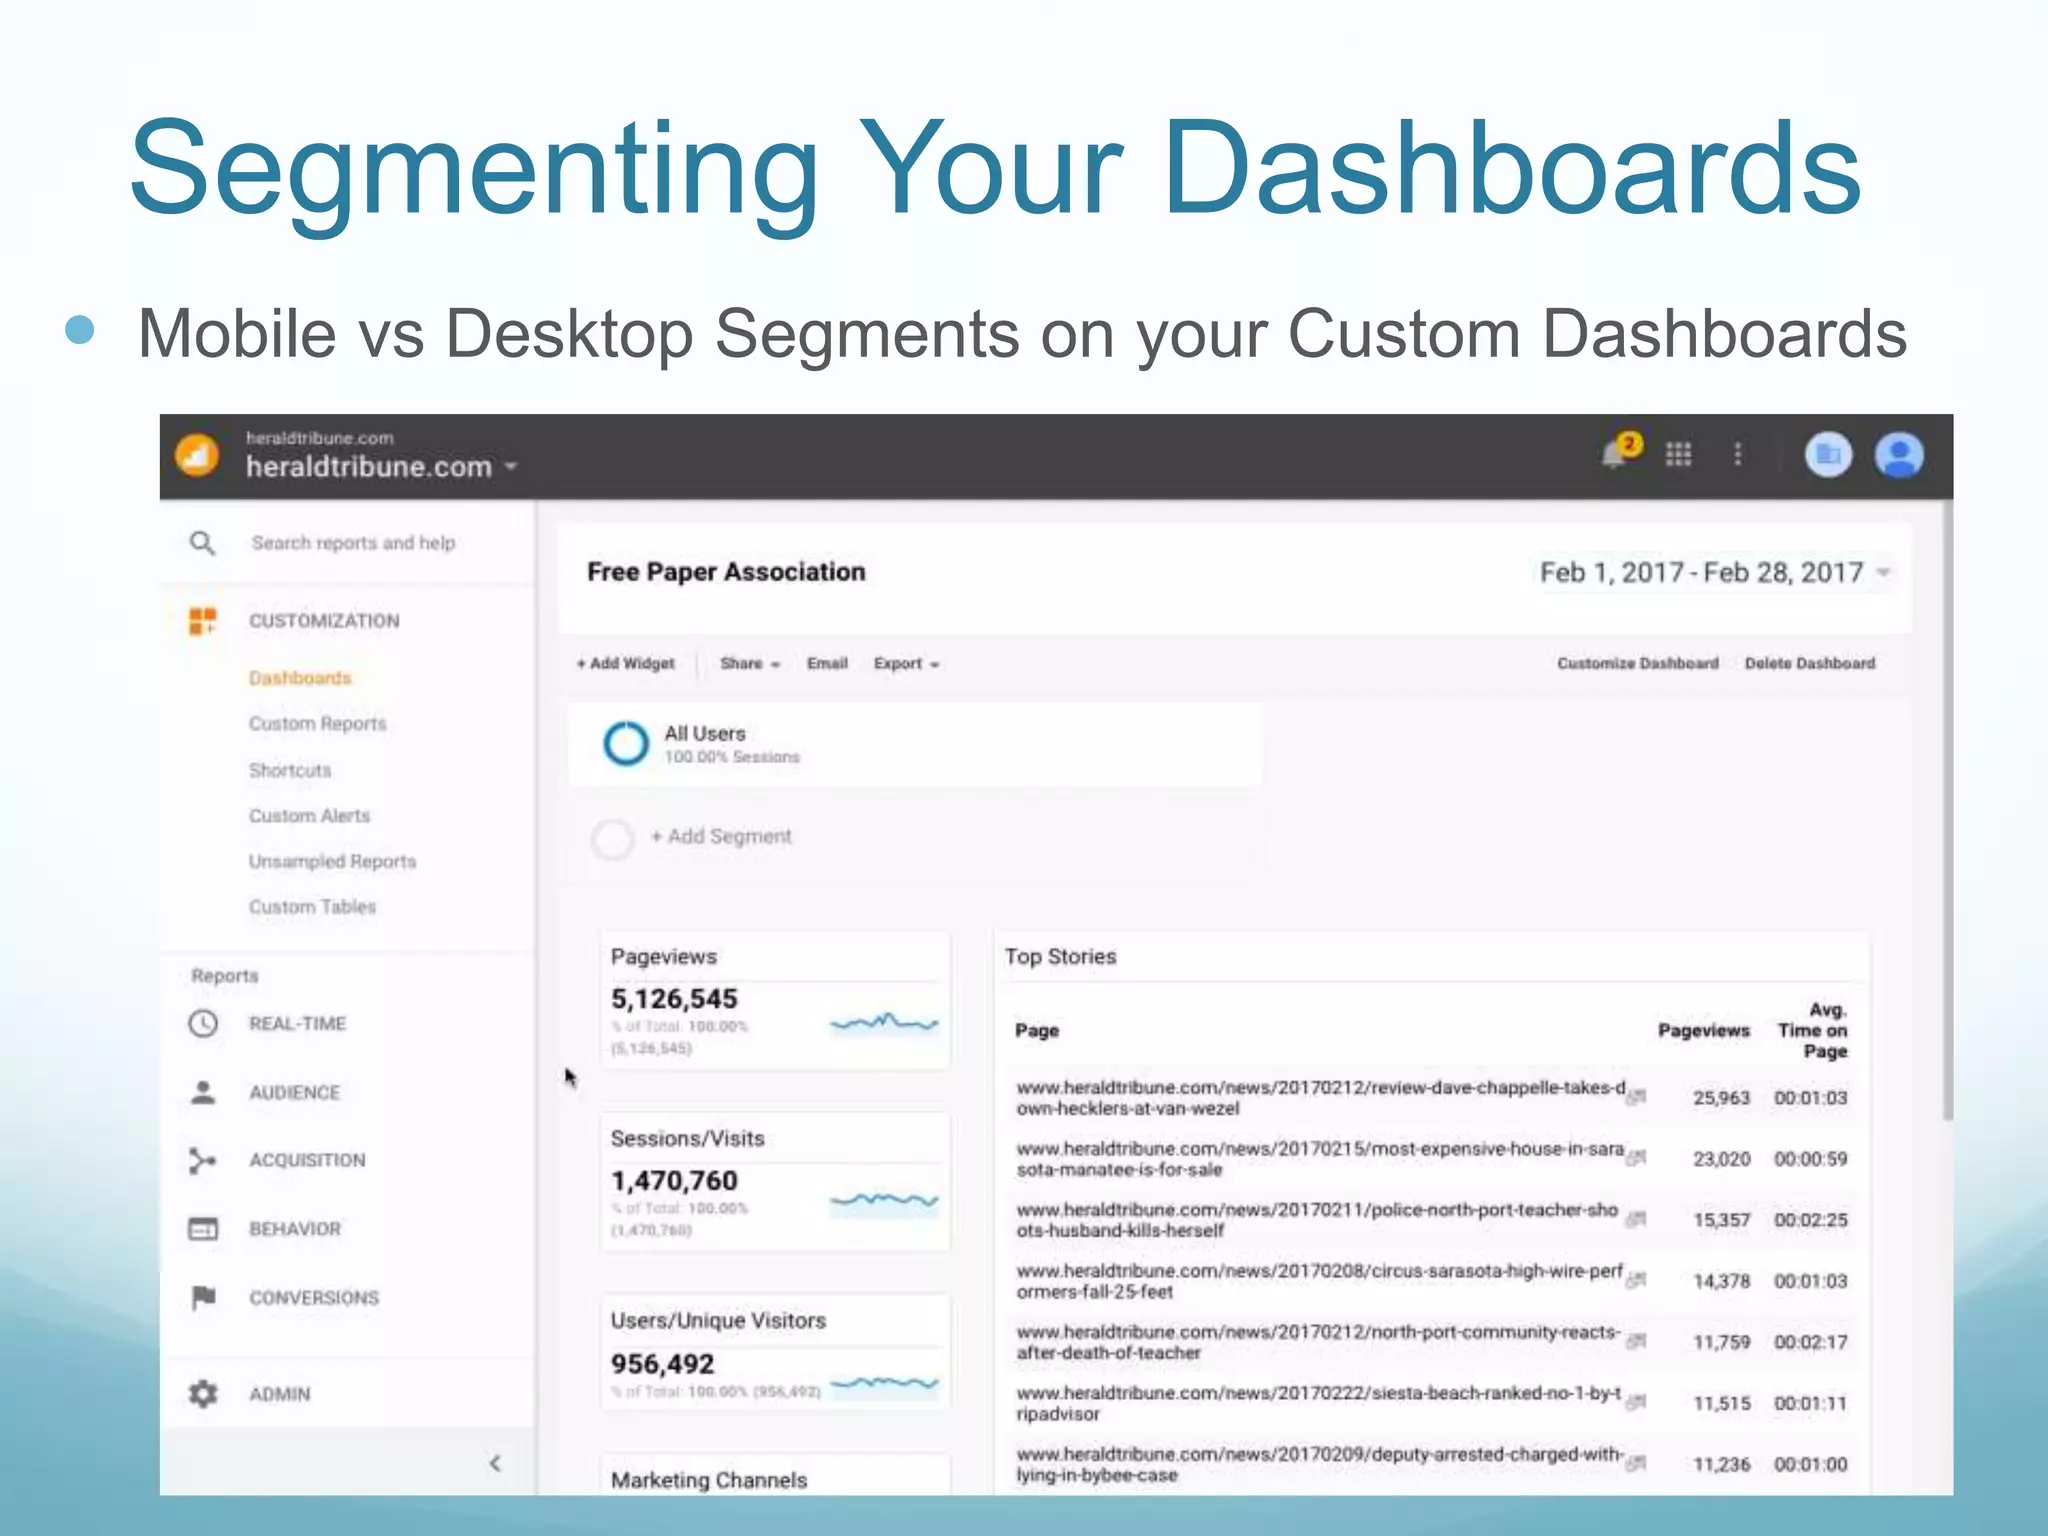The height and width of the screenshot is (1536, 2048).
Task: Click the Avg. Time on Page header
Action: pos(1812,1030)
